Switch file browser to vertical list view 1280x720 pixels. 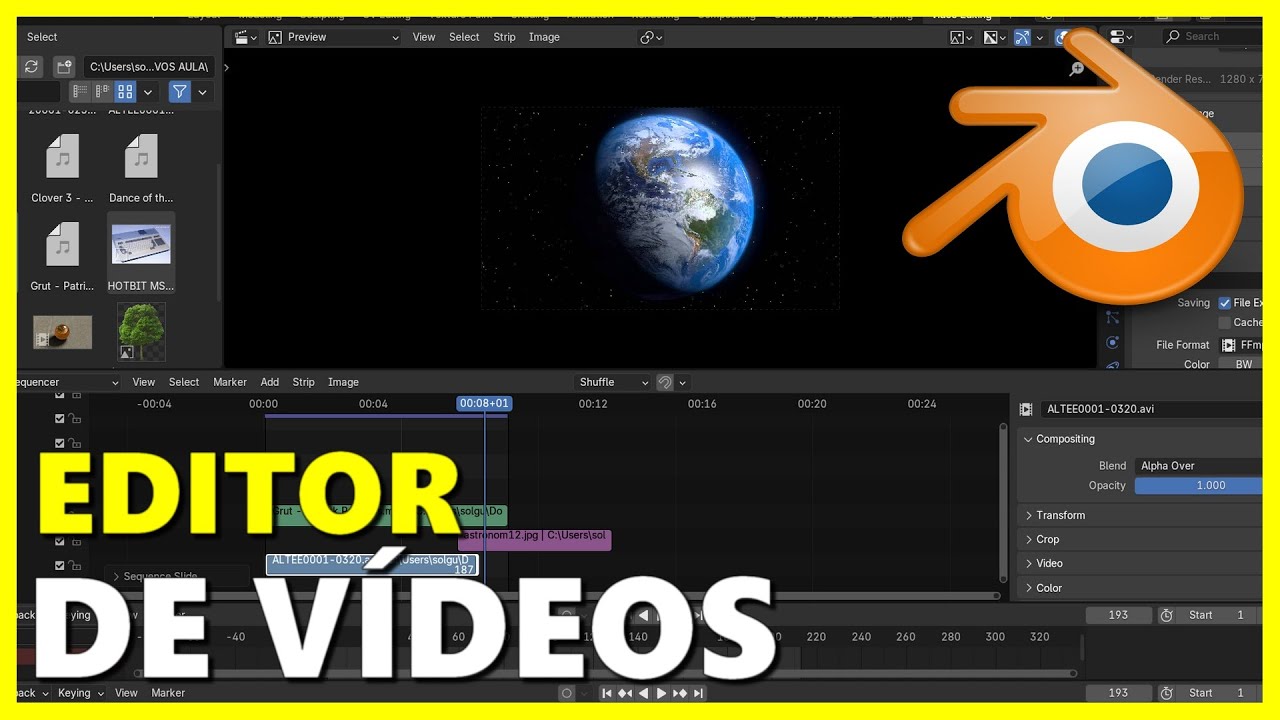point(81,92)
